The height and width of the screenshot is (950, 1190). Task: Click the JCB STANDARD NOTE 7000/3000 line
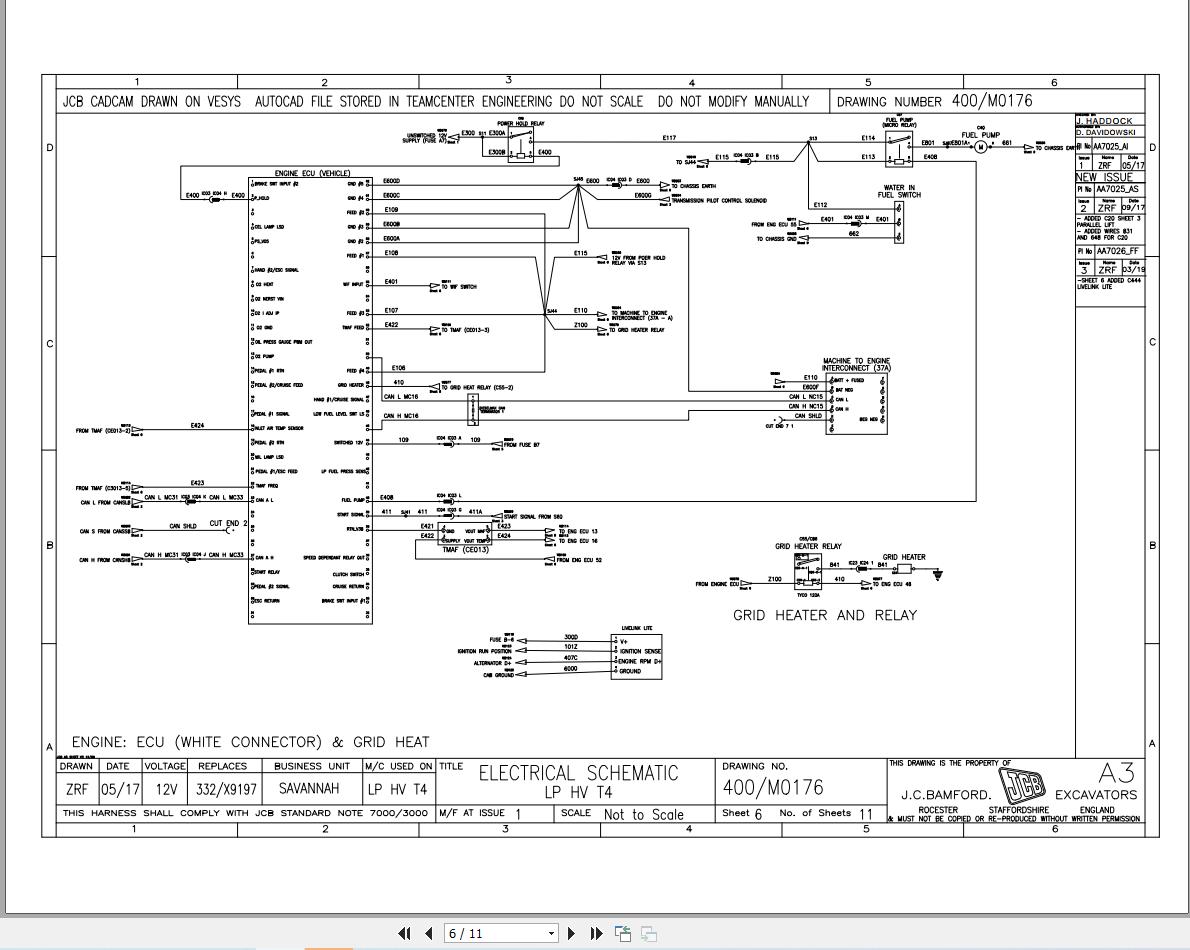pos(246,813)
